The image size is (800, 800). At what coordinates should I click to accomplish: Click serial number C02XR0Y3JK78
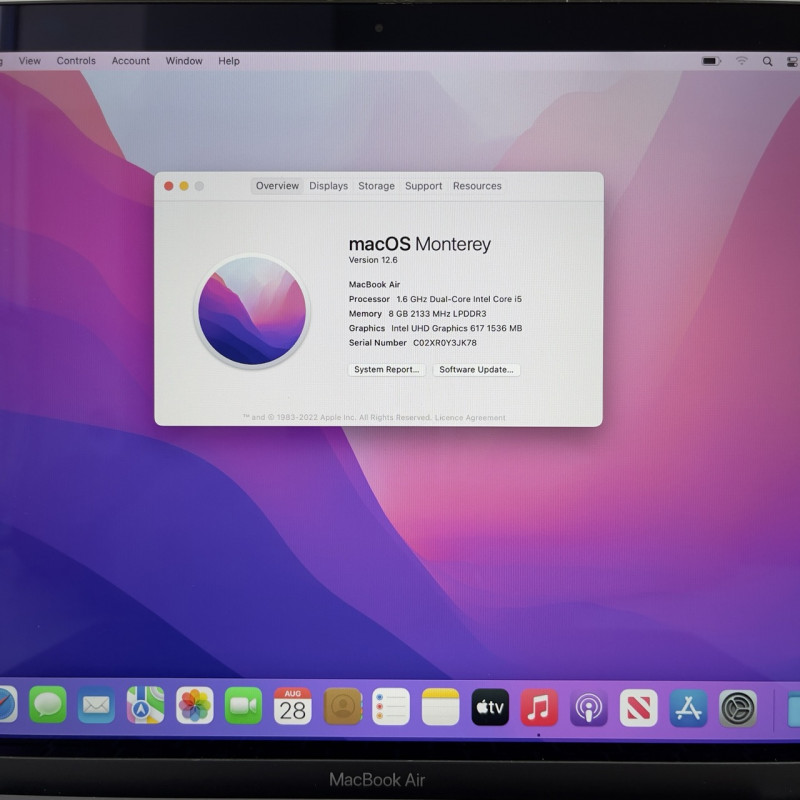tap(445, 343)
